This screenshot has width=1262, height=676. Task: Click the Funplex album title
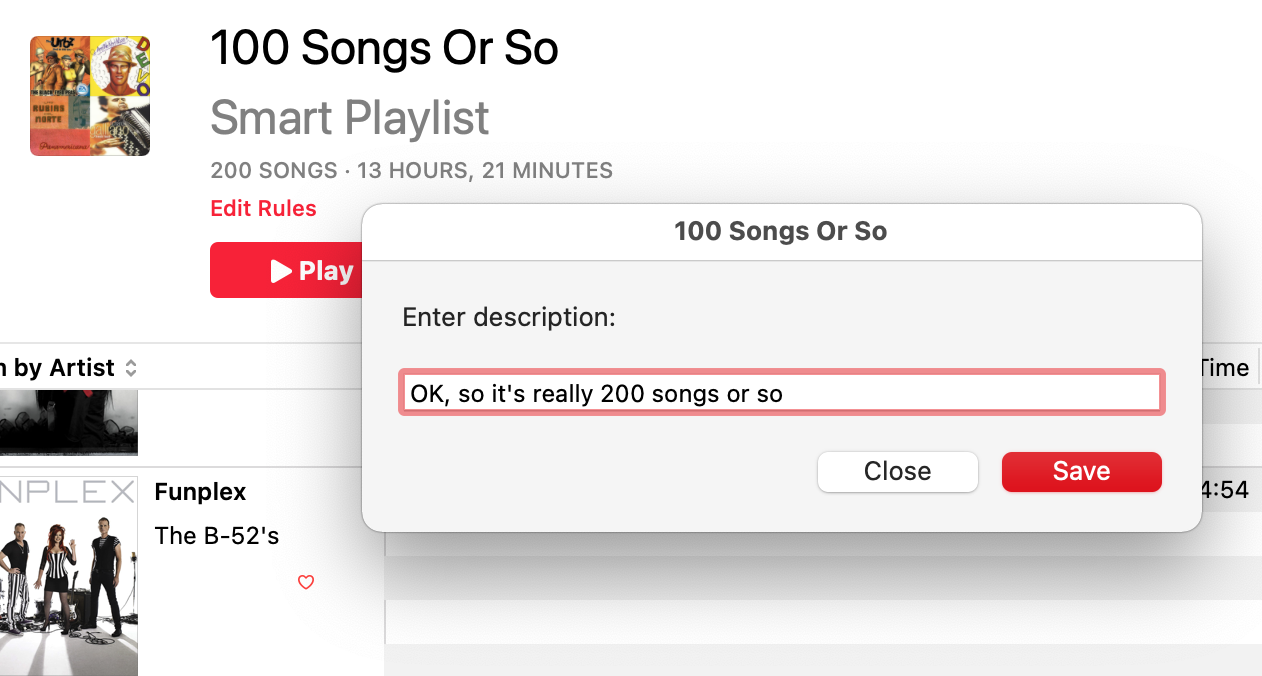[200, 492]
